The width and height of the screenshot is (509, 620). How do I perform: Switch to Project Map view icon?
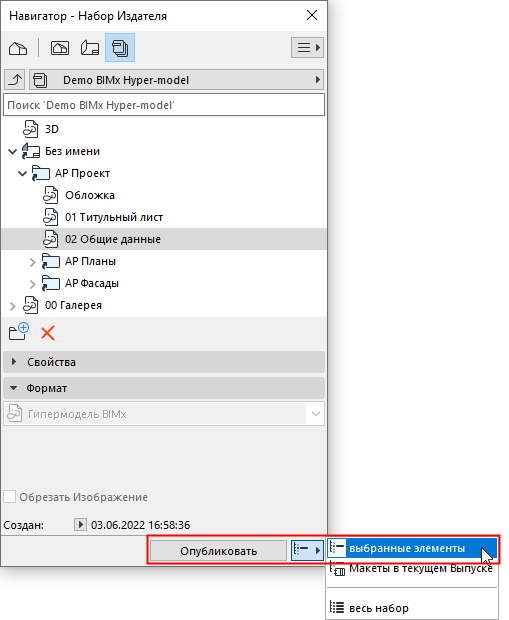point(18,48)
